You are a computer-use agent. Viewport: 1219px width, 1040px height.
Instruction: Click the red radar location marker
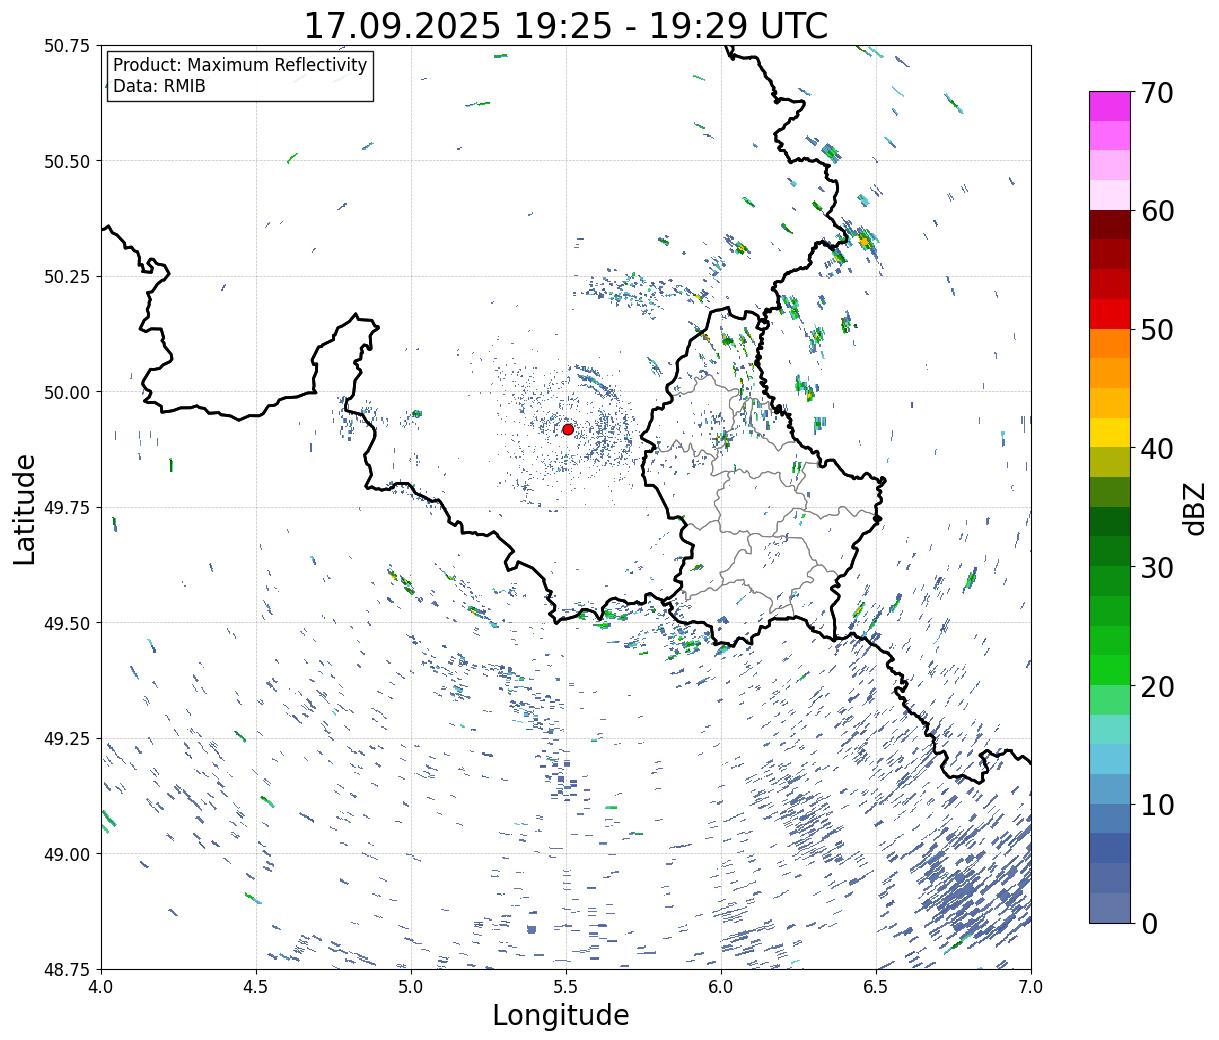click(x=568, y=429)
